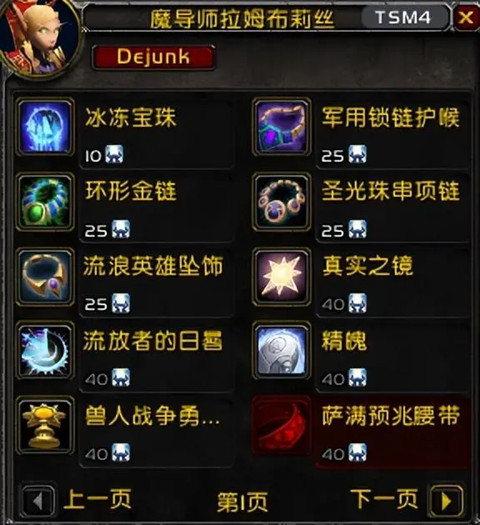Click the 真实之镜 mirror star icon
The width and height of the screenshot is (480, 525).
282,277
